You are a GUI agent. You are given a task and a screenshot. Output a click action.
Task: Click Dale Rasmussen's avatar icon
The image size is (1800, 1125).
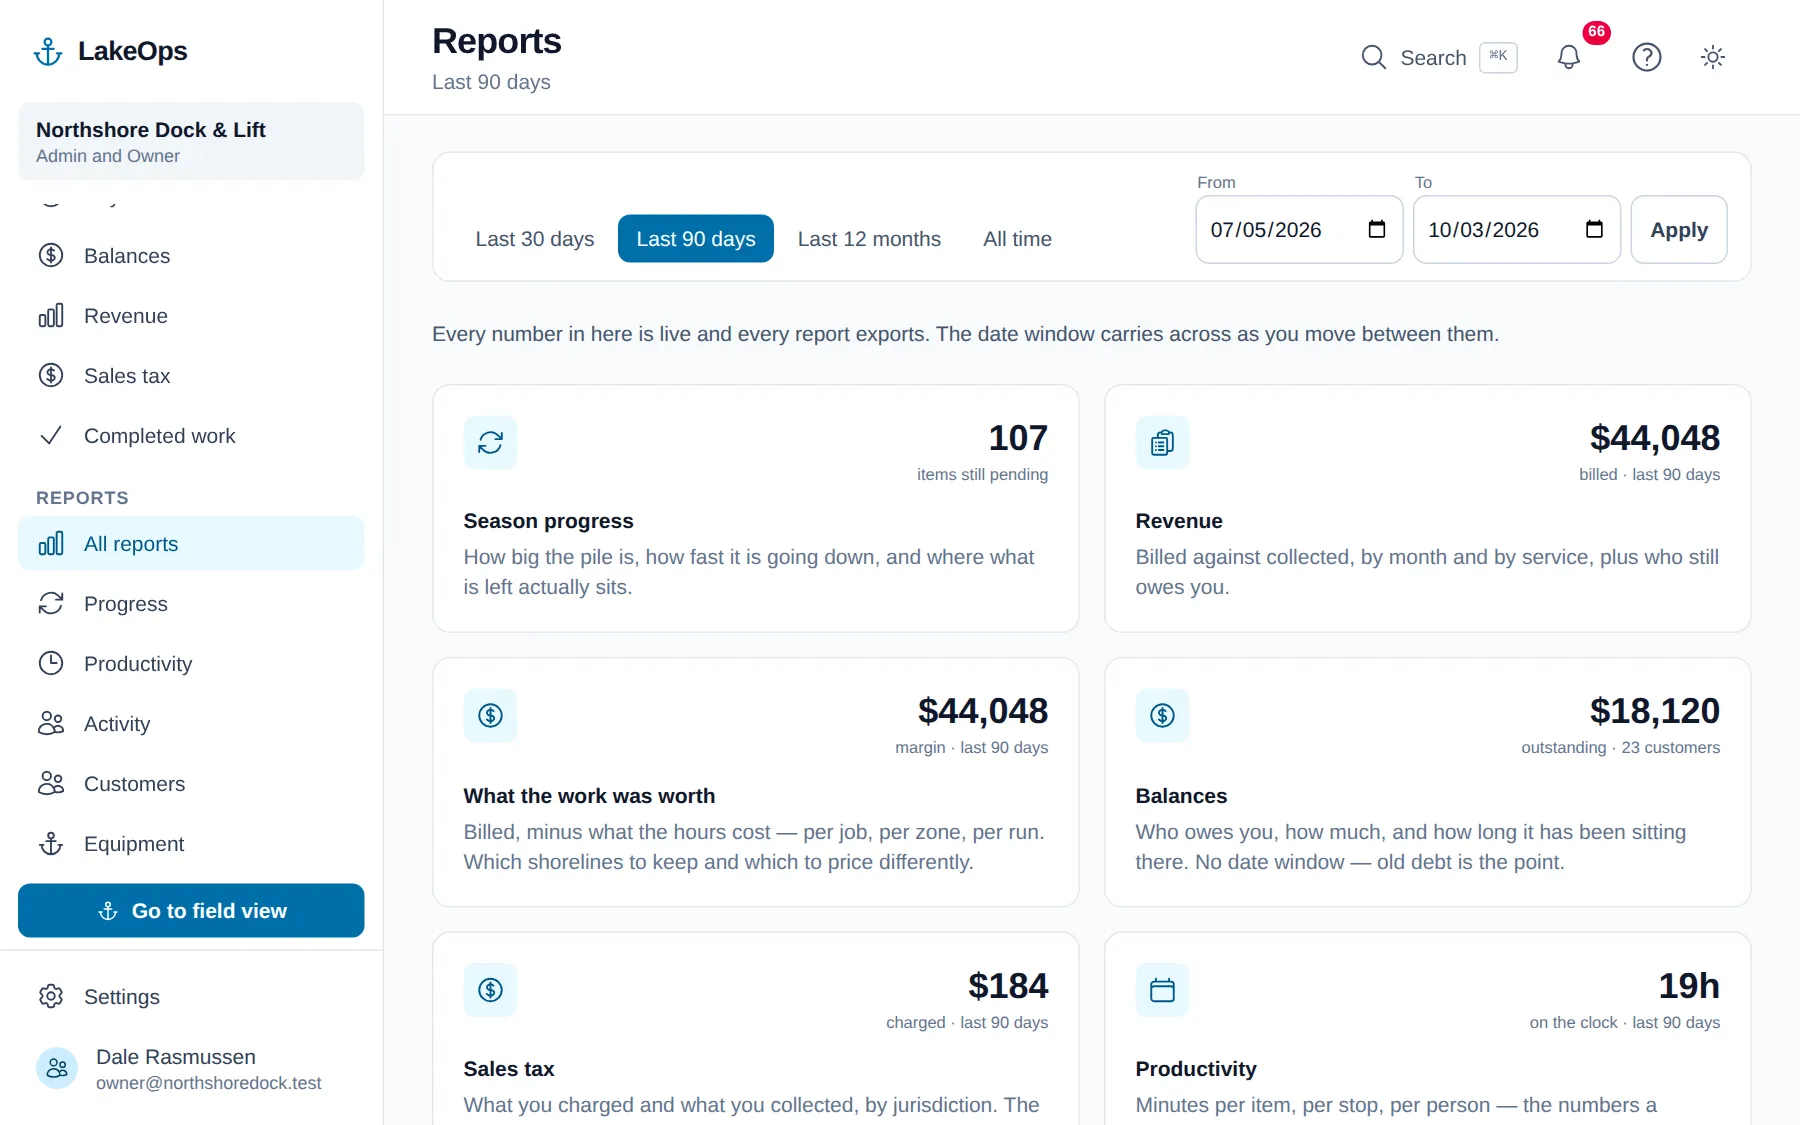57,1068
